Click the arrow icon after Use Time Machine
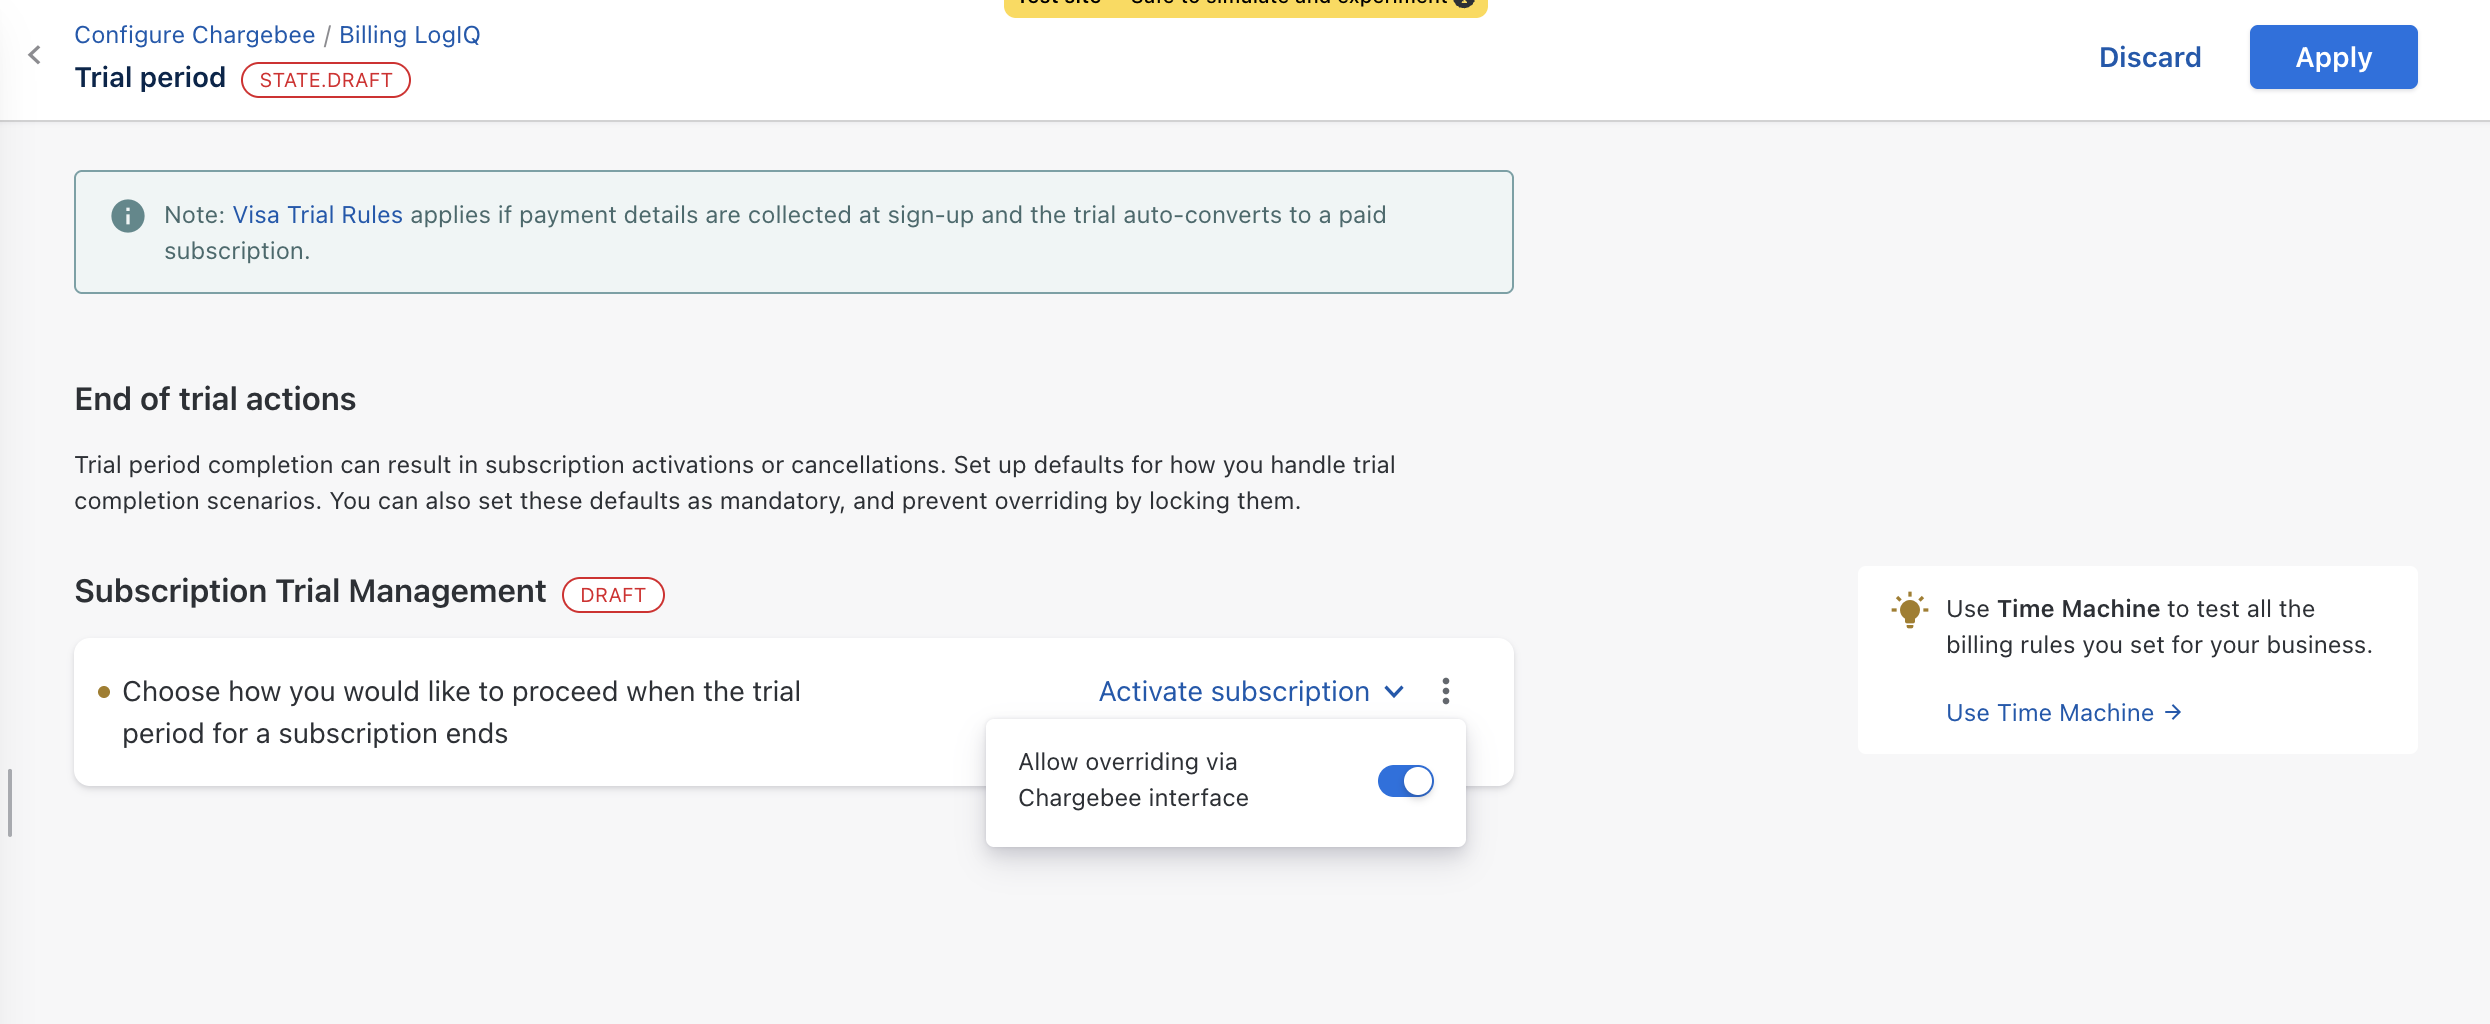The image size is (2490, 1024). point(2172,713)
